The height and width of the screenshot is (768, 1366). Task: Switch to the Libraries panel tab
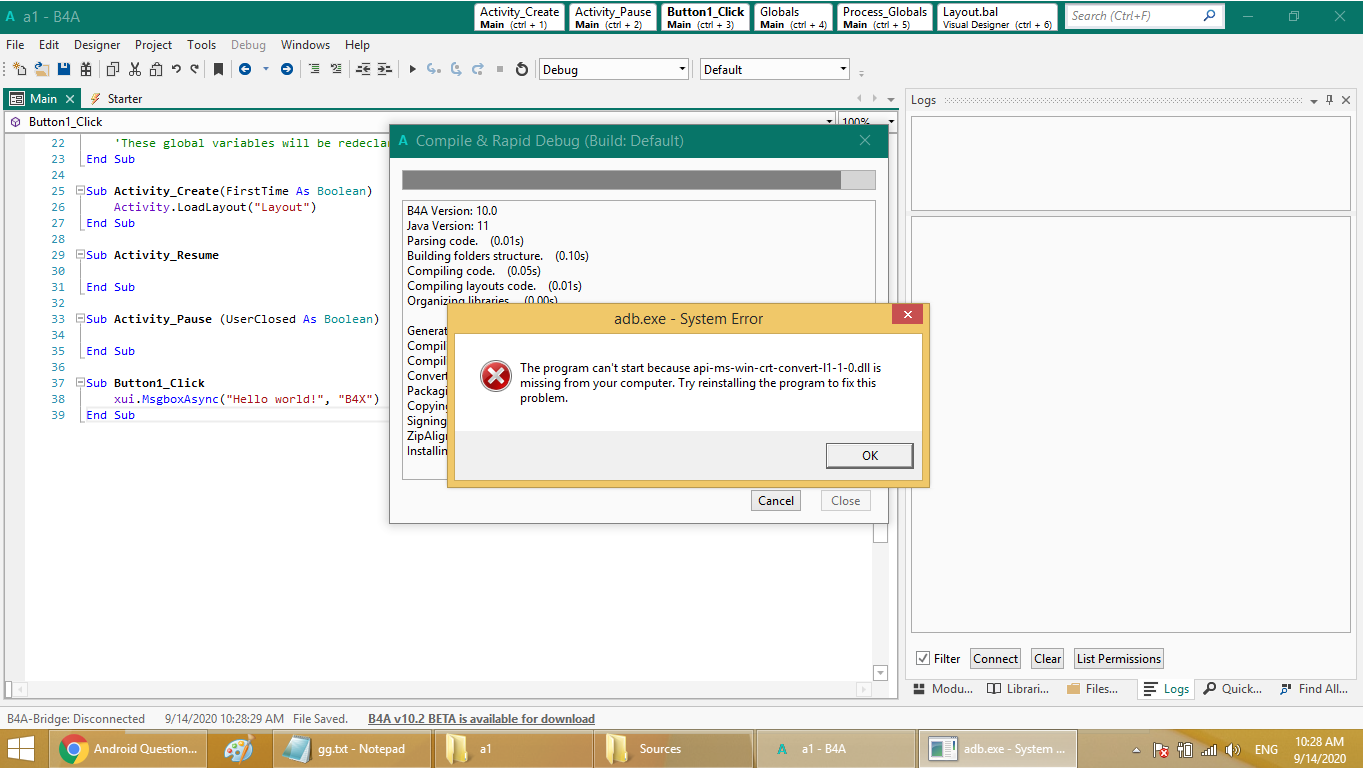tap(1018, 689)
